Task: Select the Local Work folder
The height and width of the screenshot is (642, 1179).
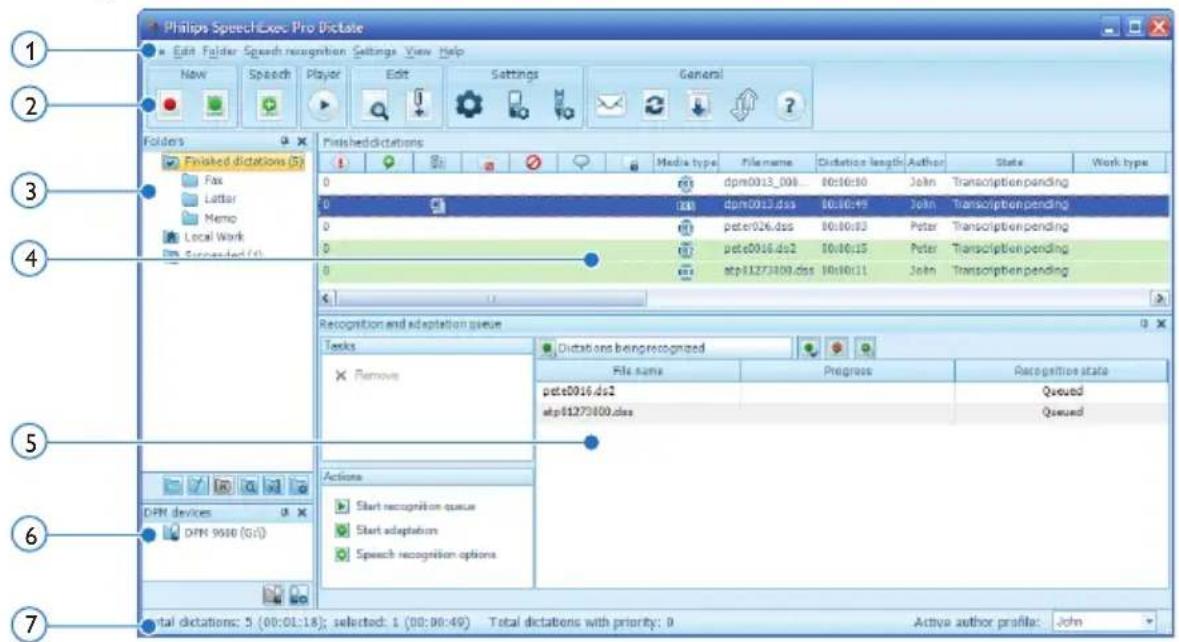Action: point(204,237)
